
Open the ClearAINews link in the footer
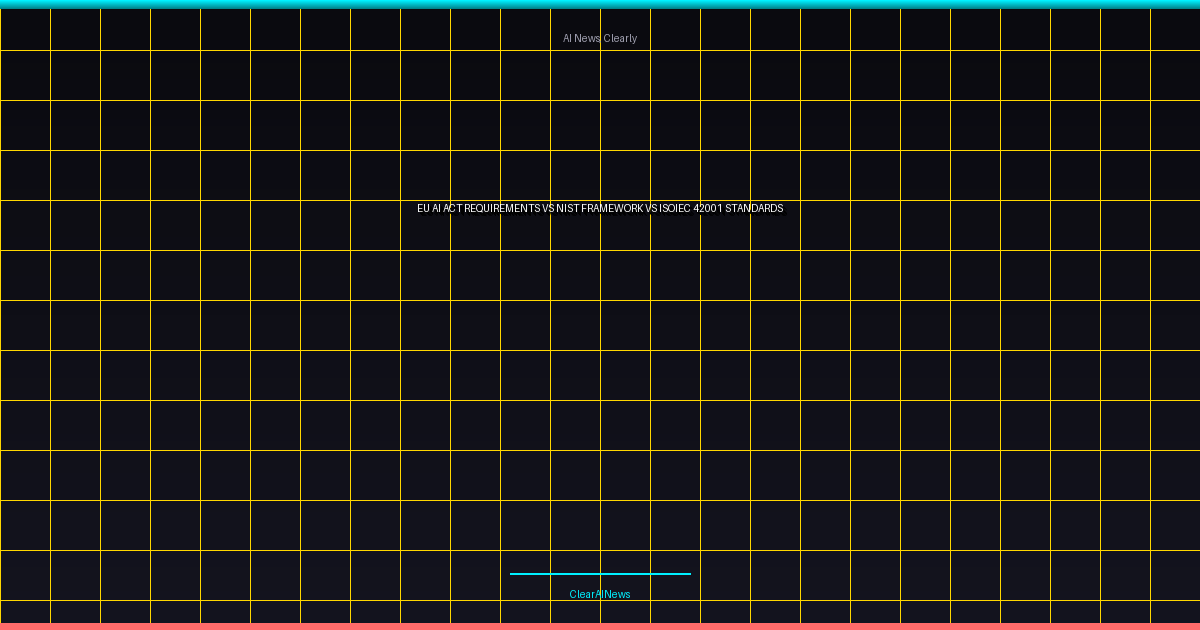point(600,594)
